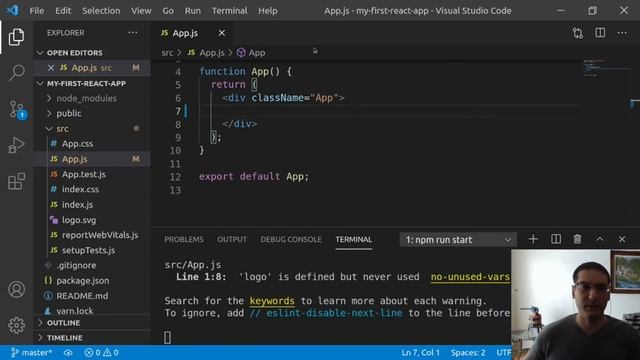This screenshot has height=360, width=640.
Task: Open .gitignore in the file tree
Action: (x=76, y=265)
